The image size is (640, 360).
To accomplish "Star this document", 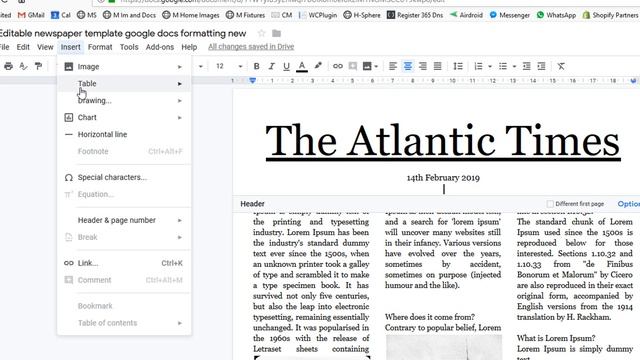I will (x=261, y=33).
